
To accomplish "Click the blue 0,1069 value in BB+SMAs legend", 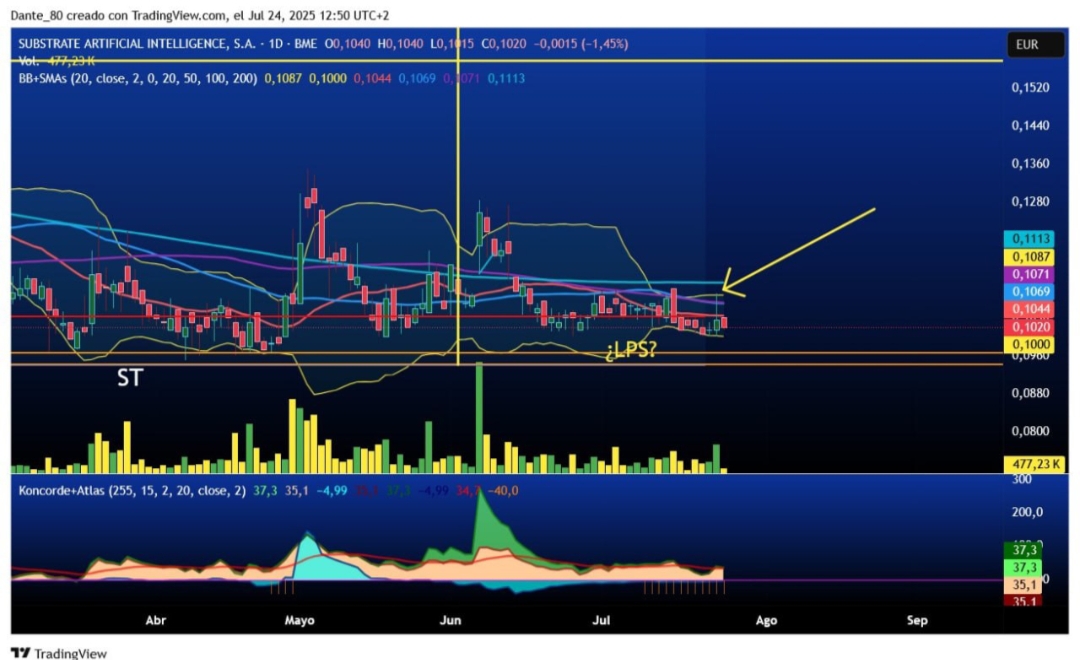I will (x=417, y=79).
